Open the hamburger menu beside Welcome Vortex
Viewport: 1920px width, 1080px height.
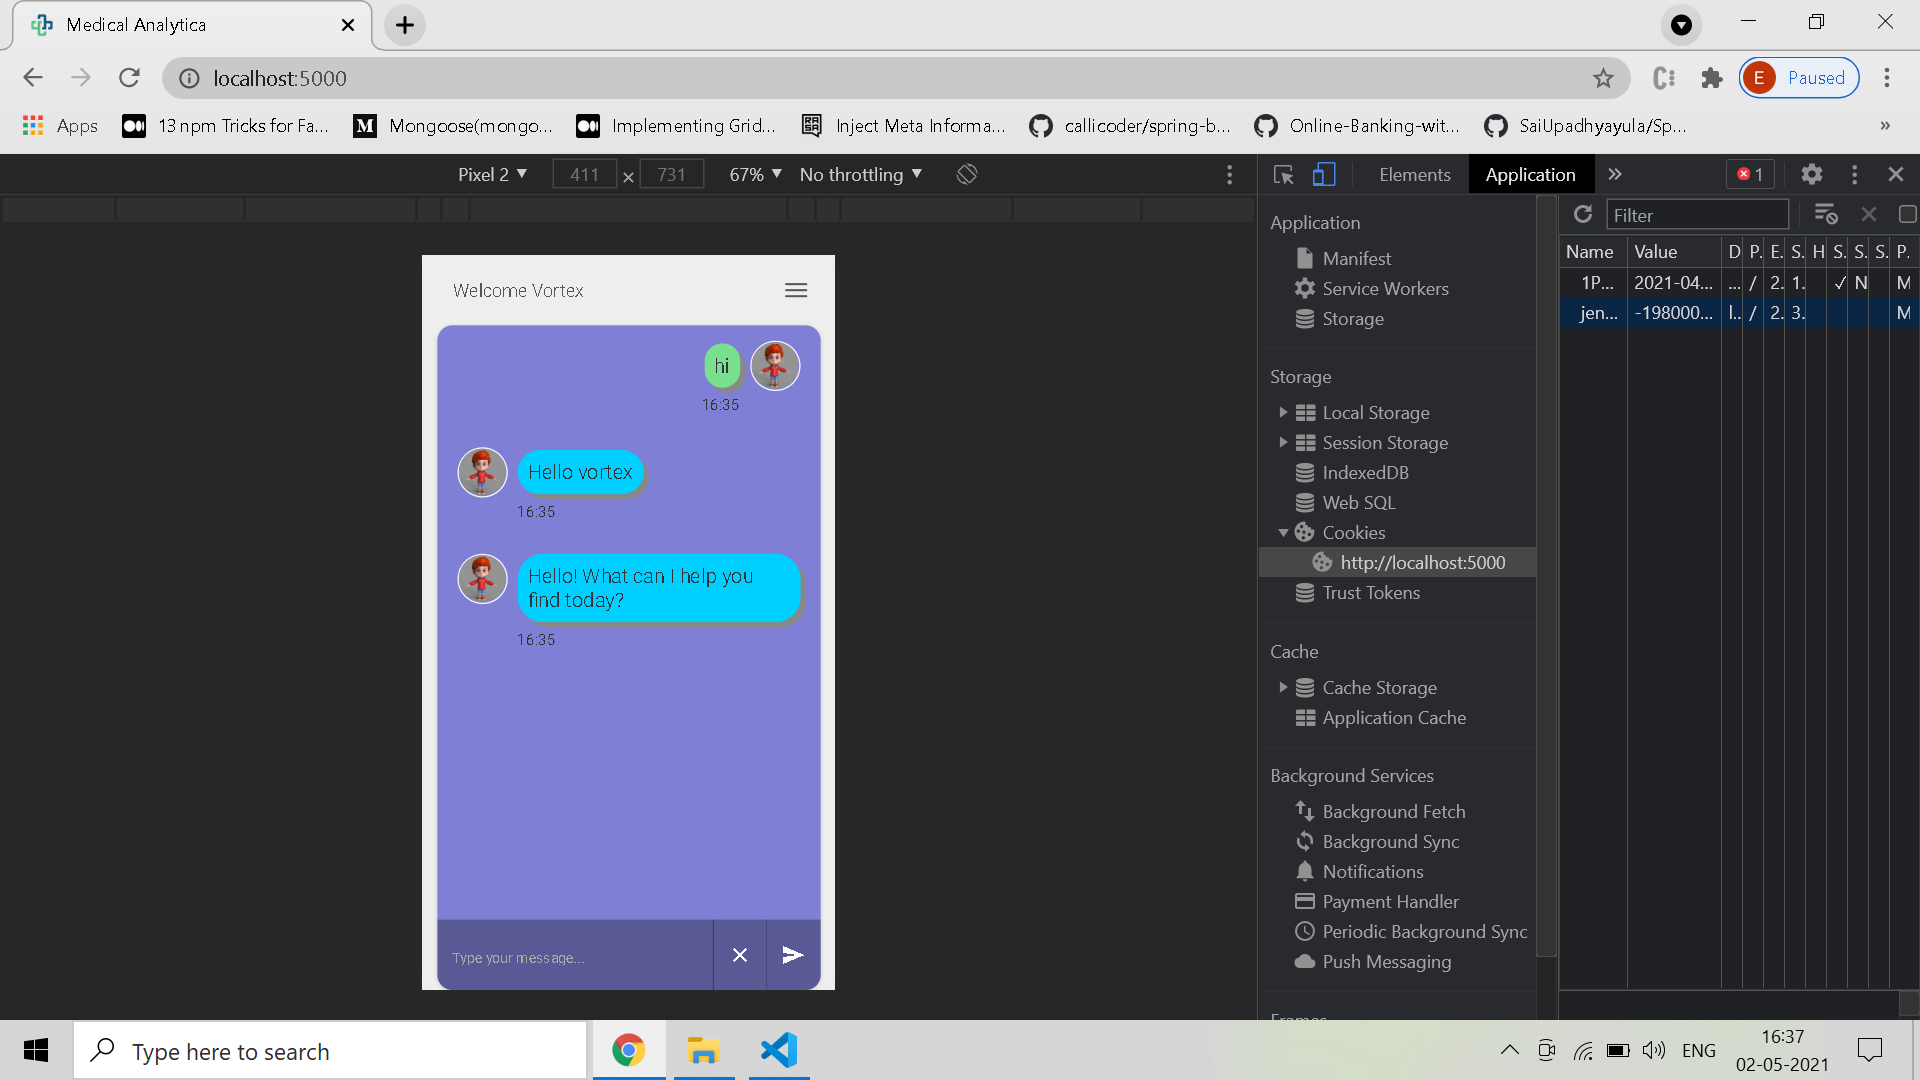pyautogui.click(x=796, y=290)
